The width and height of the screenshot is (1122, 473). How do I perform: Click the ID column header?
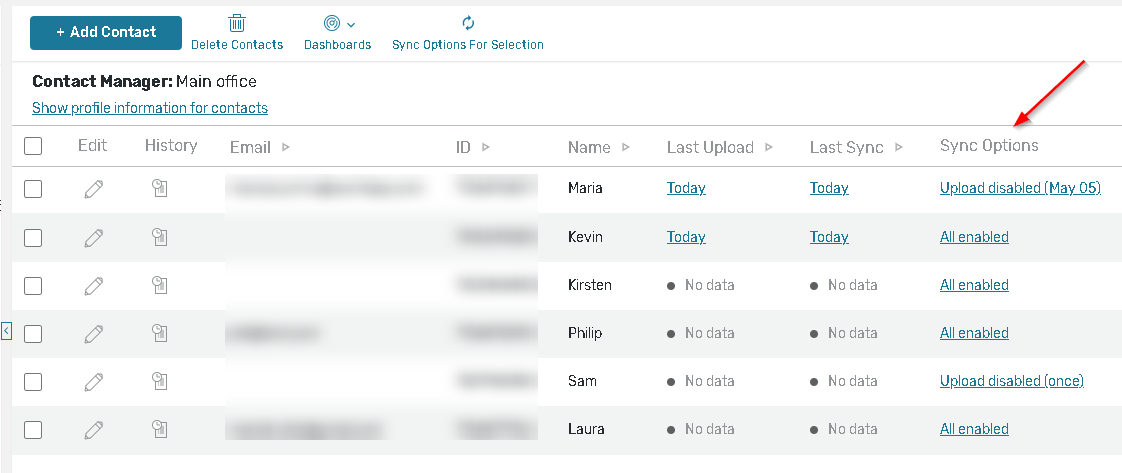click(x=463, y=147)
